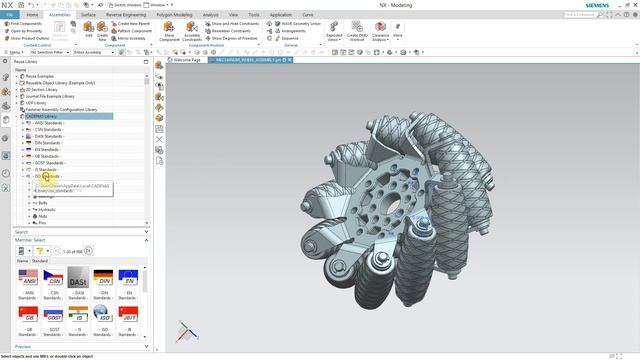
Task: Click the Add component icon
Action: click(x=88, y=27)
